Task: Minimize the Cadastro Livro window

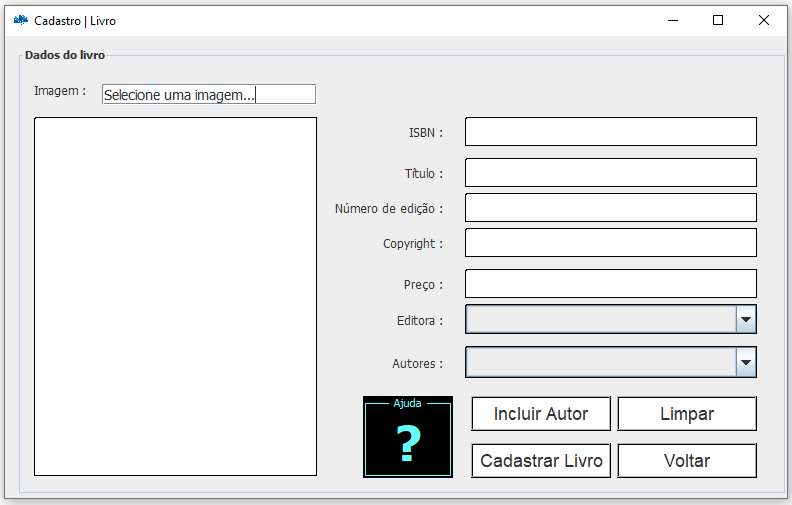Action: point(673,20)
